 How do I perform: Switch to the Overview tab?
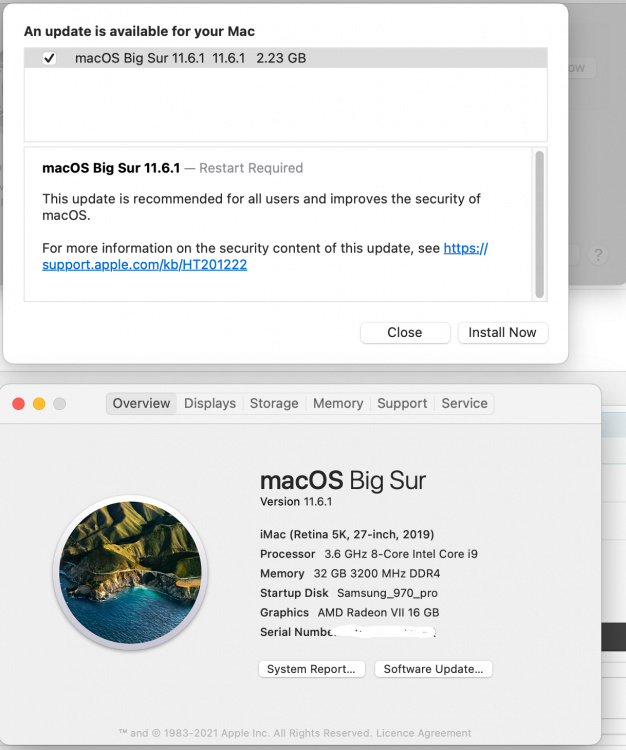tap(141, 403)
